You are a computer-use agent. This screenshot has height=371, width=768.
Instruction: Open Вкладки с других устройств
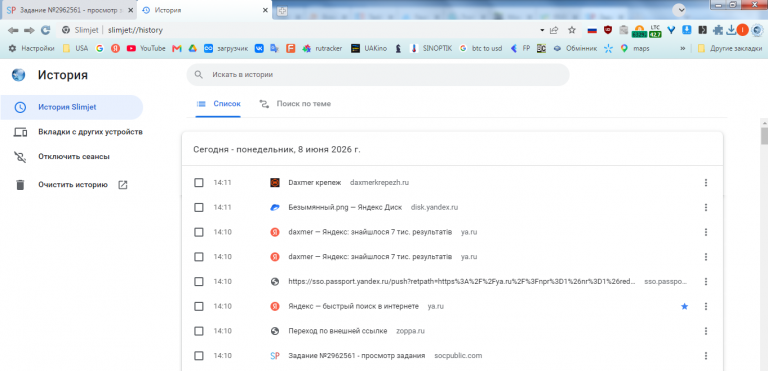tap(78, 132)
